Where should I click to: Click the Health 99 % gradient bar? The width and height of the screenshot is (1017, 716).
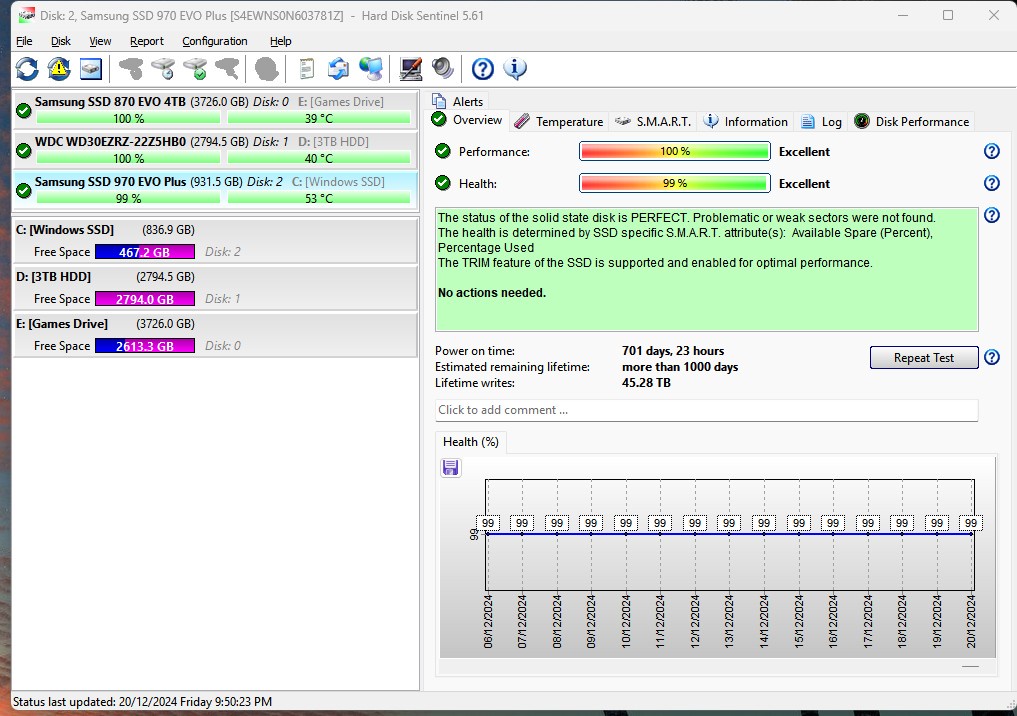[x=675, y=183]
